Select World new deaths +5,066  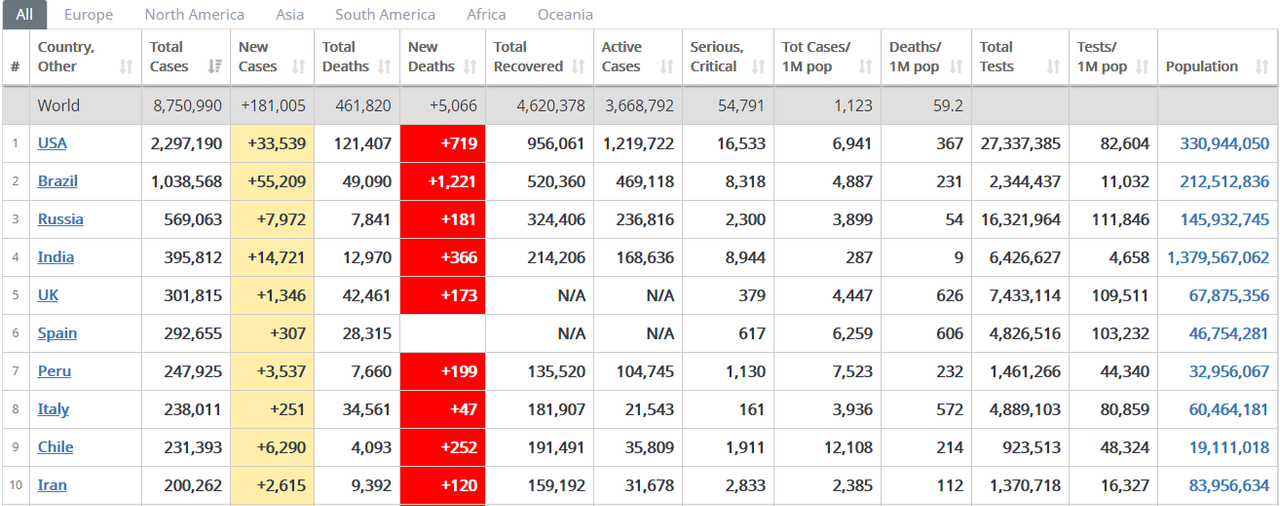click(451, 105)
